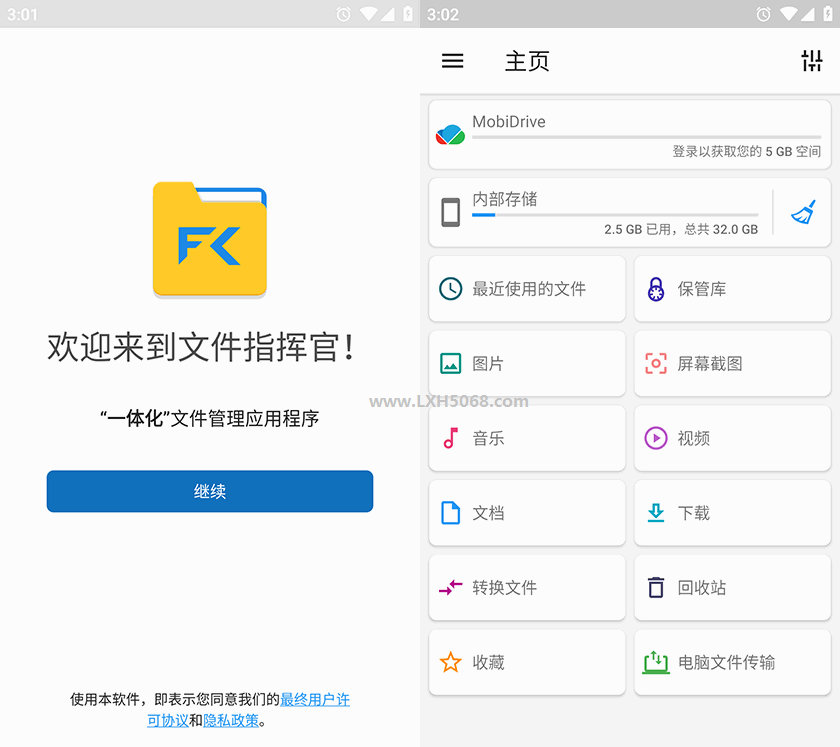This screenshot has width=840, height=747.
Task: Tap the 内部存储 usage progress bar
Action: click(614, 215)
